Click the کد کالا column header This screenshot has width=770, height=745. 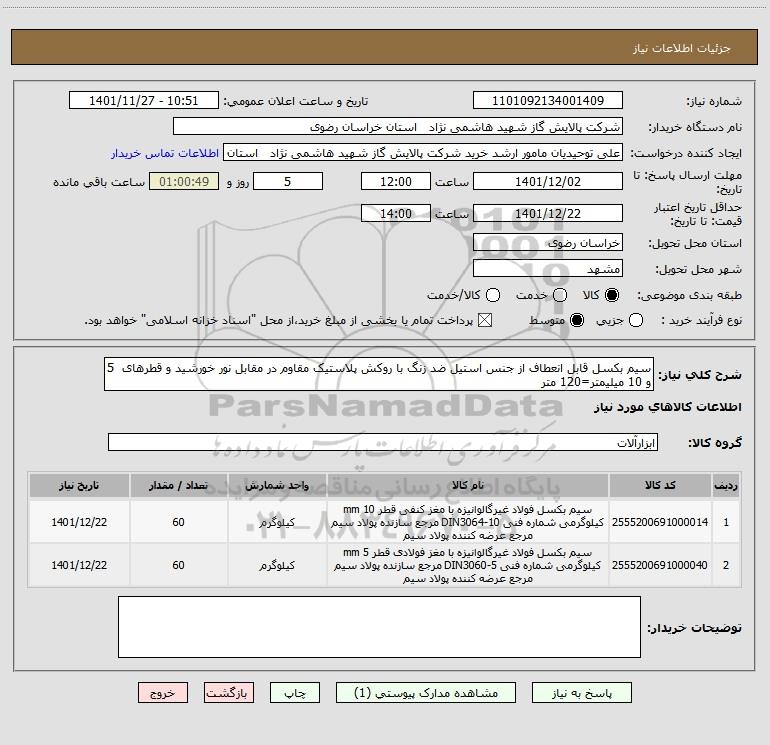point(660,485)
